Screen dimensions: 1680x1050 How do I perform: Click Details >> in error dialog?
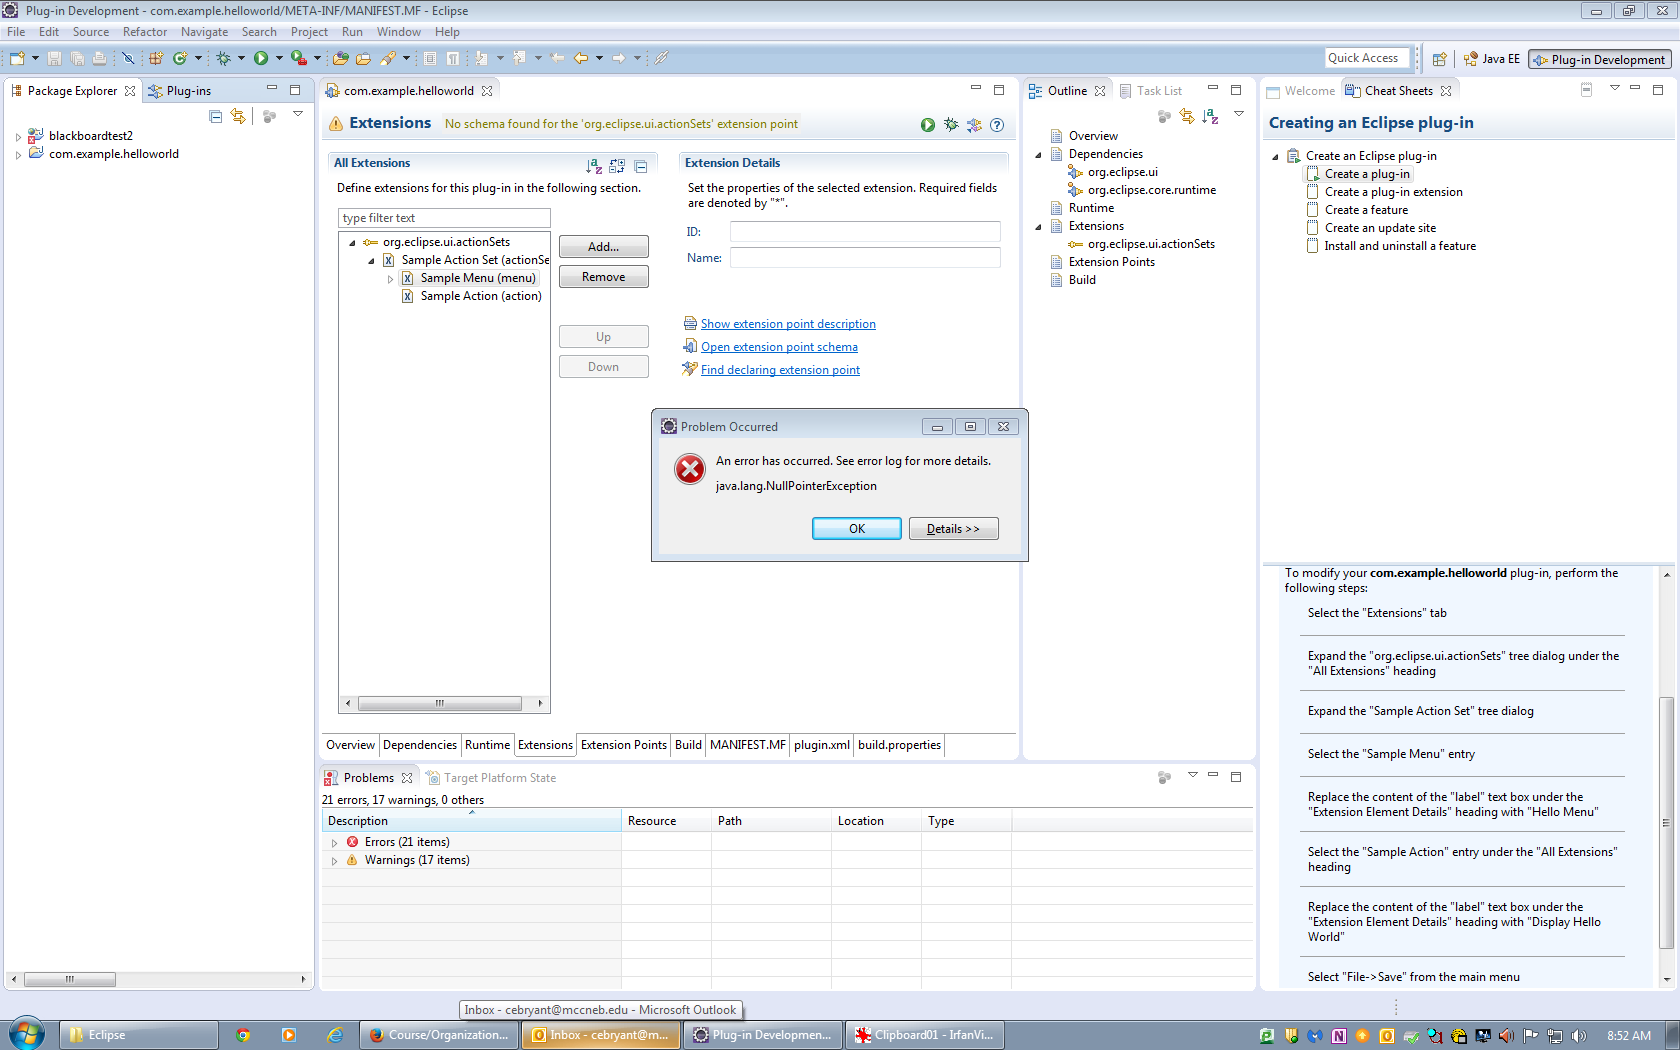[954, 529]
